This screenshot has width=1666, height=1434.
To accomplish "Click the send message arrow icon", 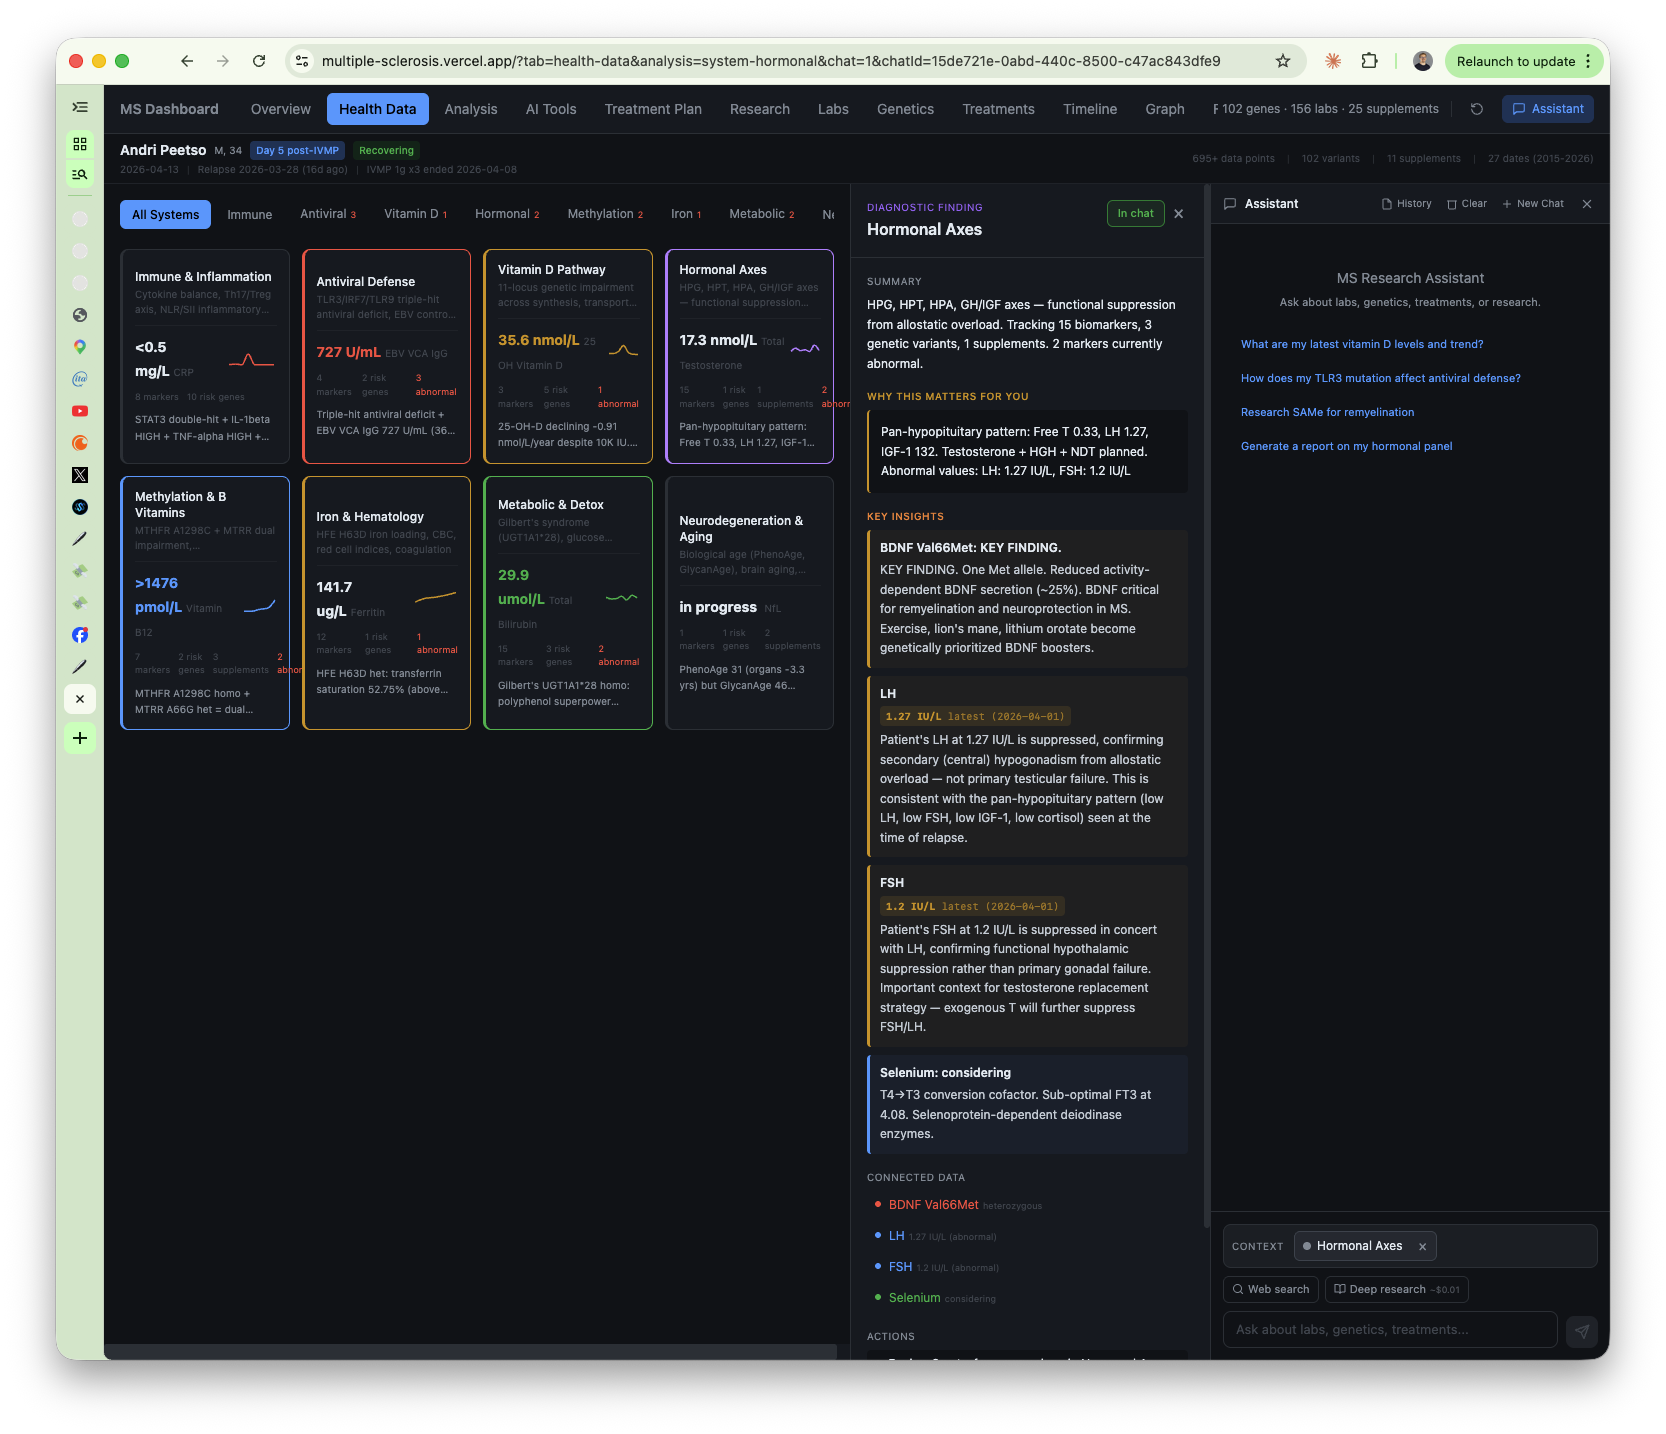I will point(1582,1331).
